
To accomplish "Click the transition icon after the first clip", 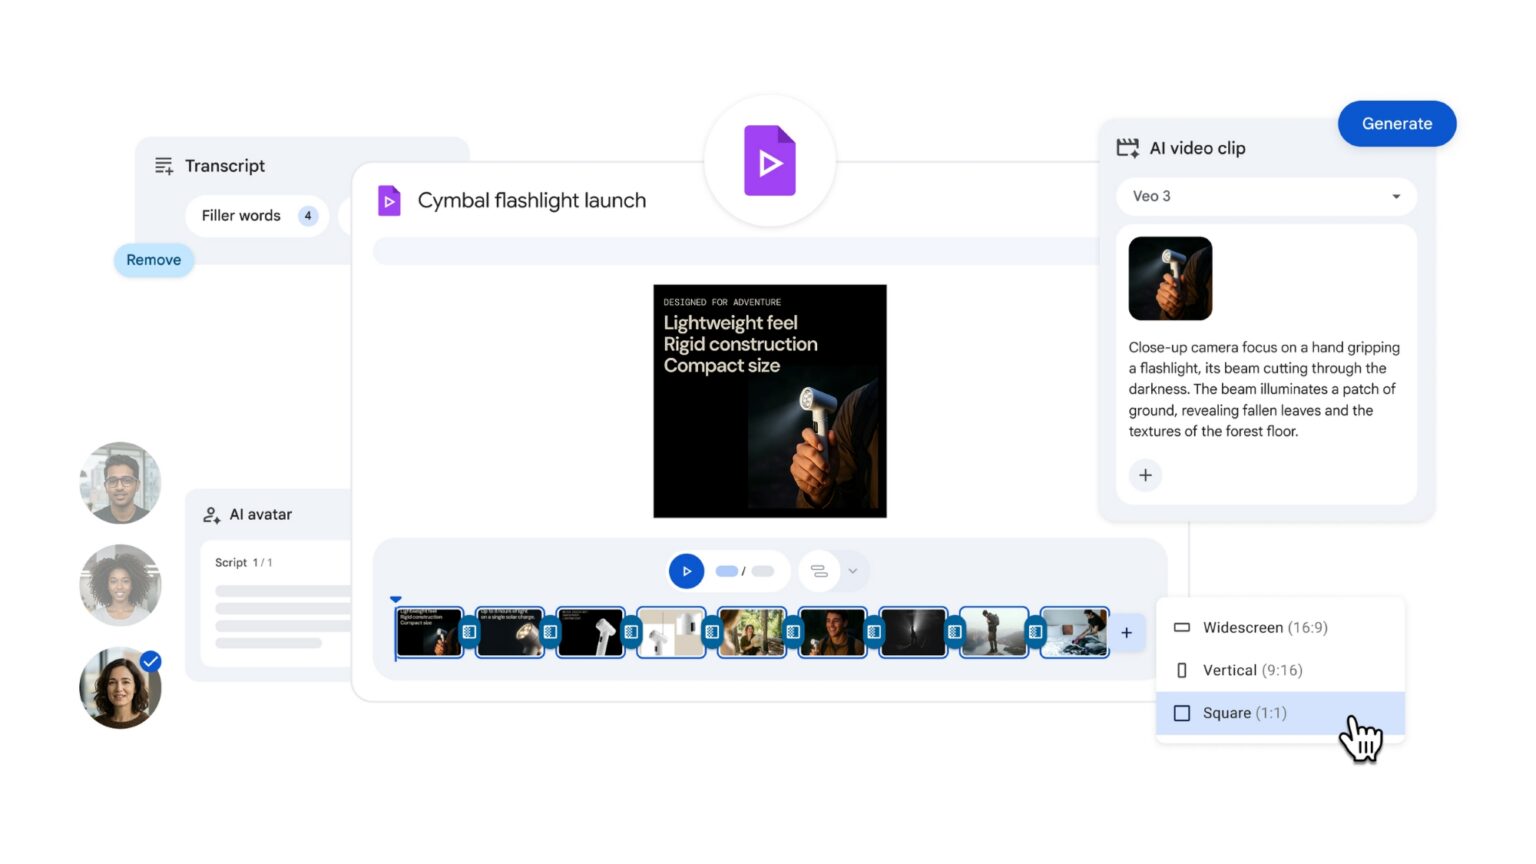I will [x=467, y=632].
